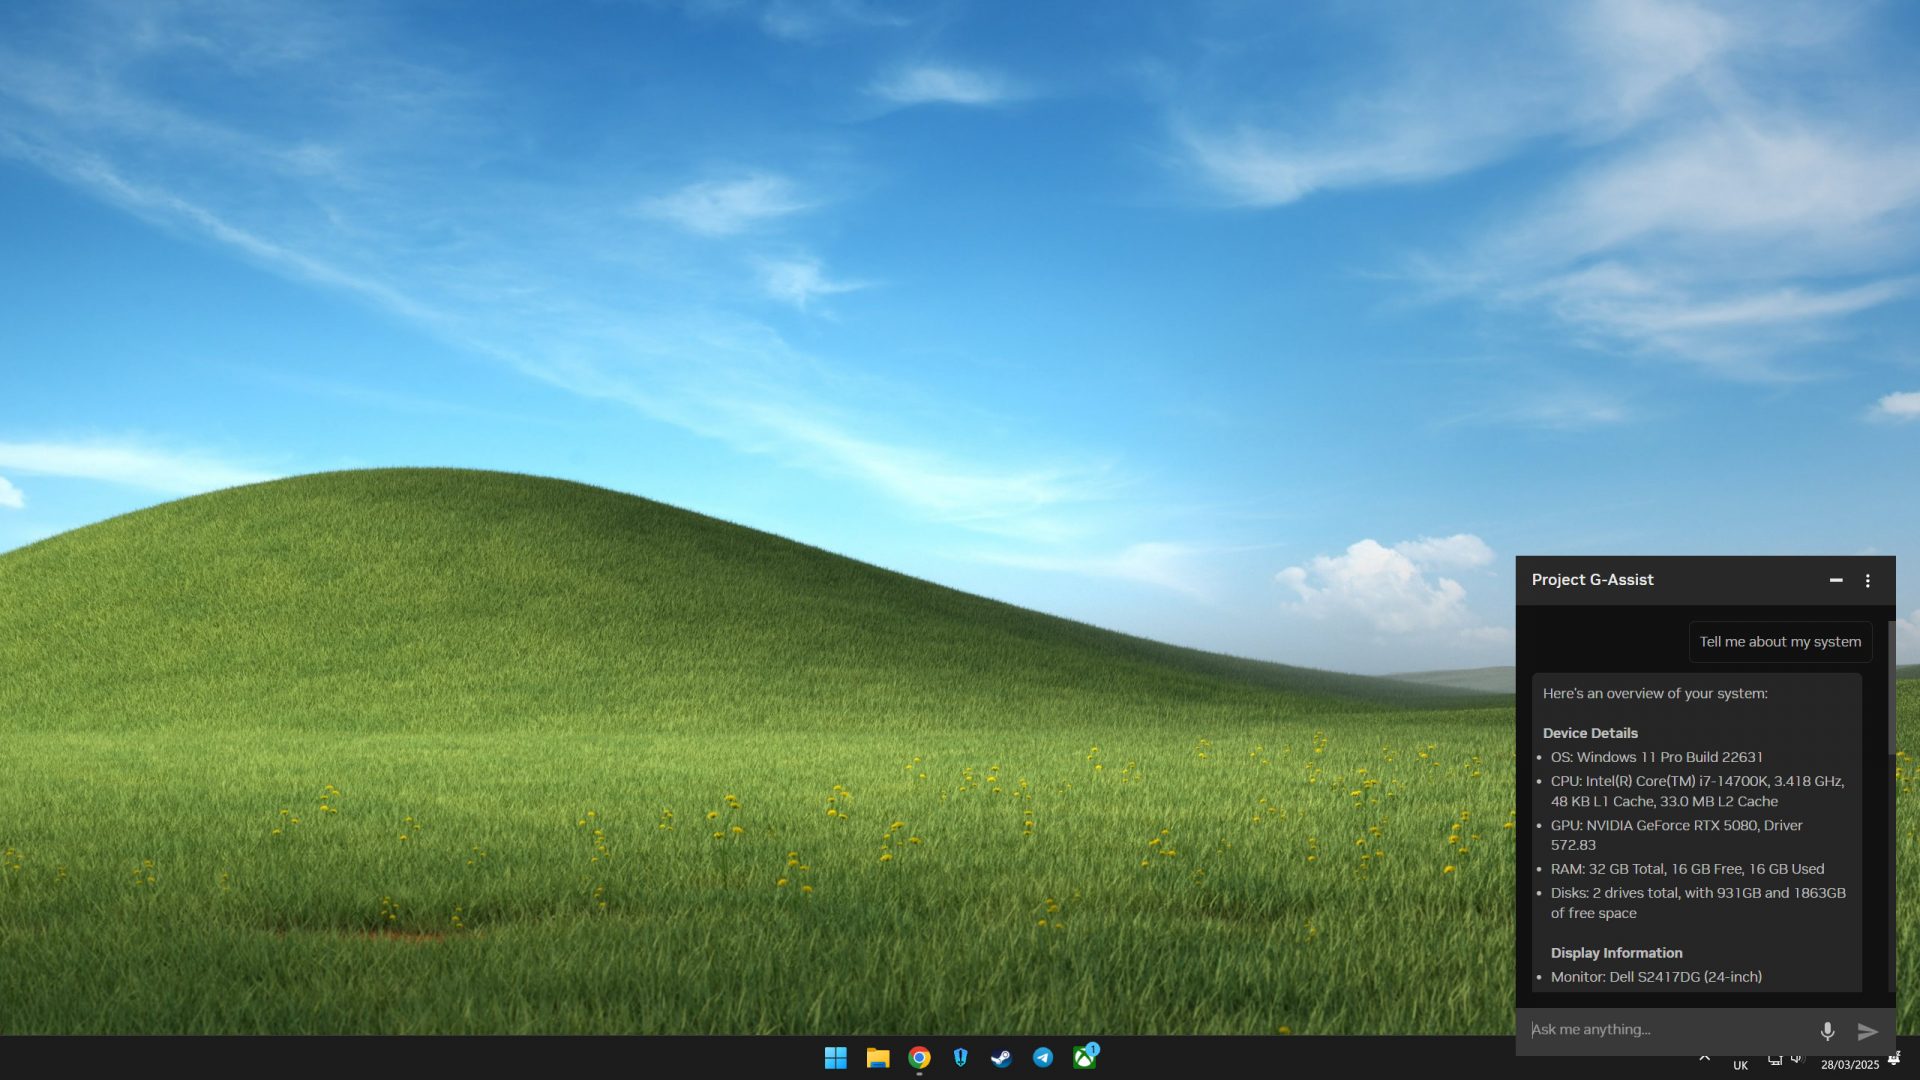Open the Windows Start menu
Screen dimensions: 1920x1080
pyautogui.click(x=835, y=1058)
